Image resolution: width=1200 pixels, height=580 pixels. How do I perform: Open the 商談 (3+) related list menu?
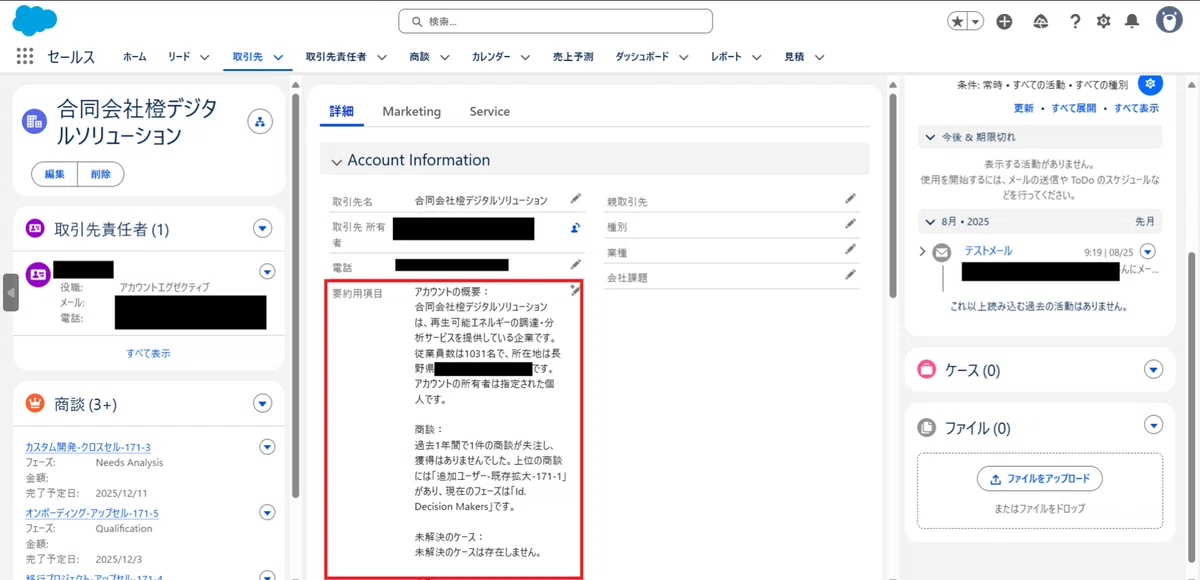[263, 404]
